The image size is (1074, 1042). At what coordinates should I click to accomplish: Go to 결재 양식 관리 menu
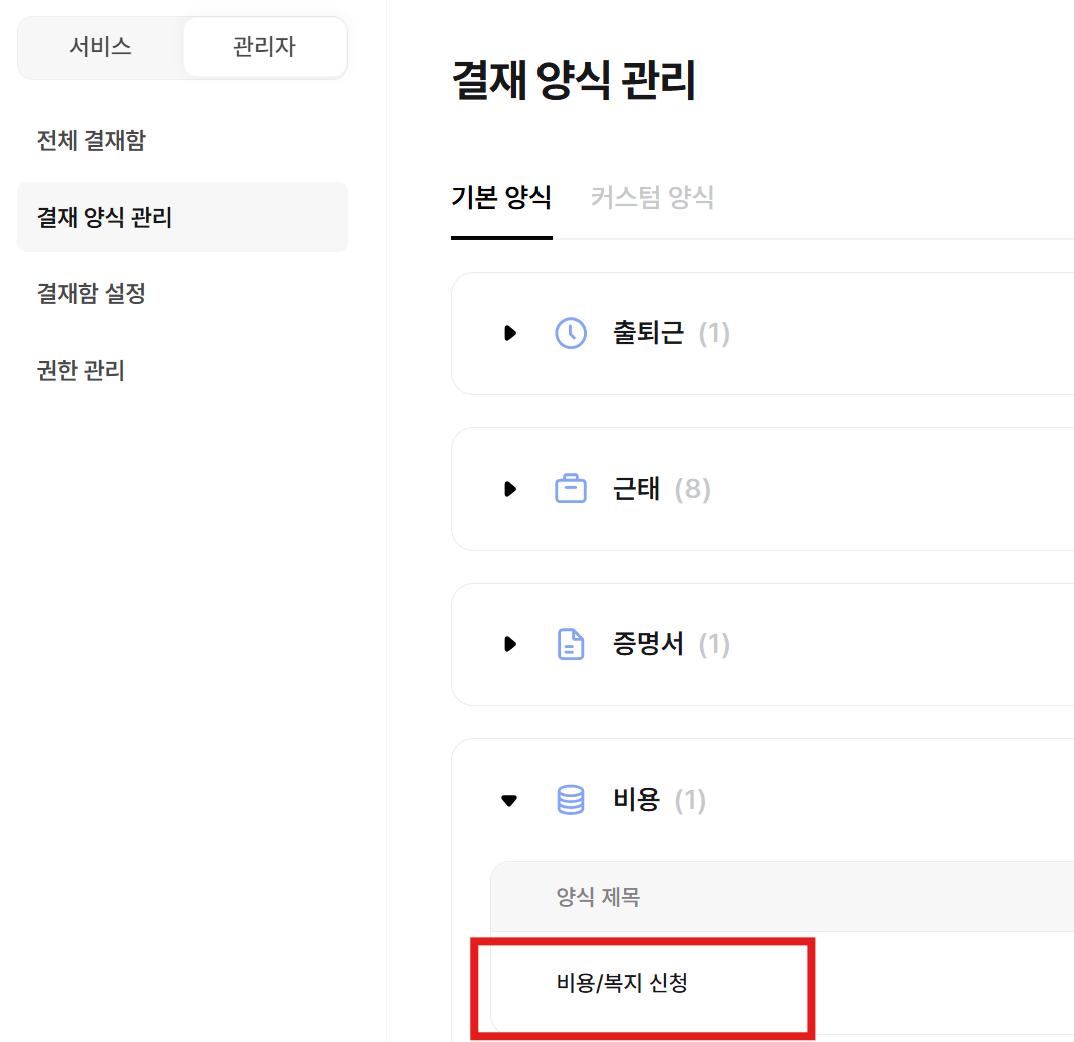pos(105,217)
